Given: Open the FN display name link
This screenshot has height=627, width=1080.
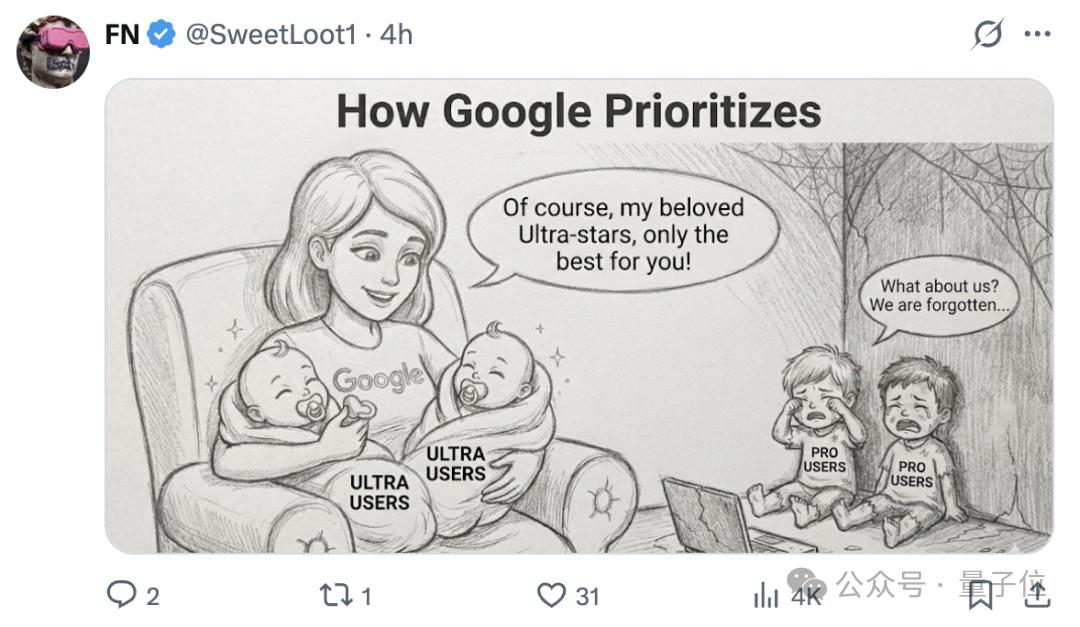Looking at the screenshot, I should [x=121, y=35].
